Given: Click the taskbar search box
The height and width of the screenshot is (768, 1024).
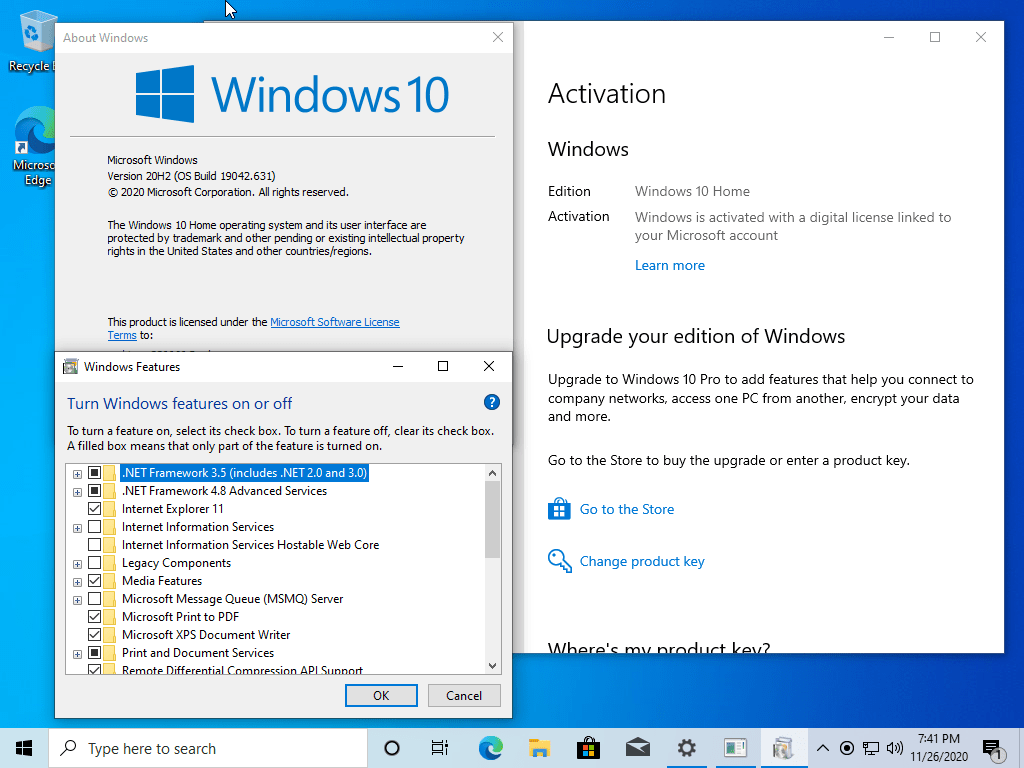Looking at the screenshot, I should click(x=208, y=748).
